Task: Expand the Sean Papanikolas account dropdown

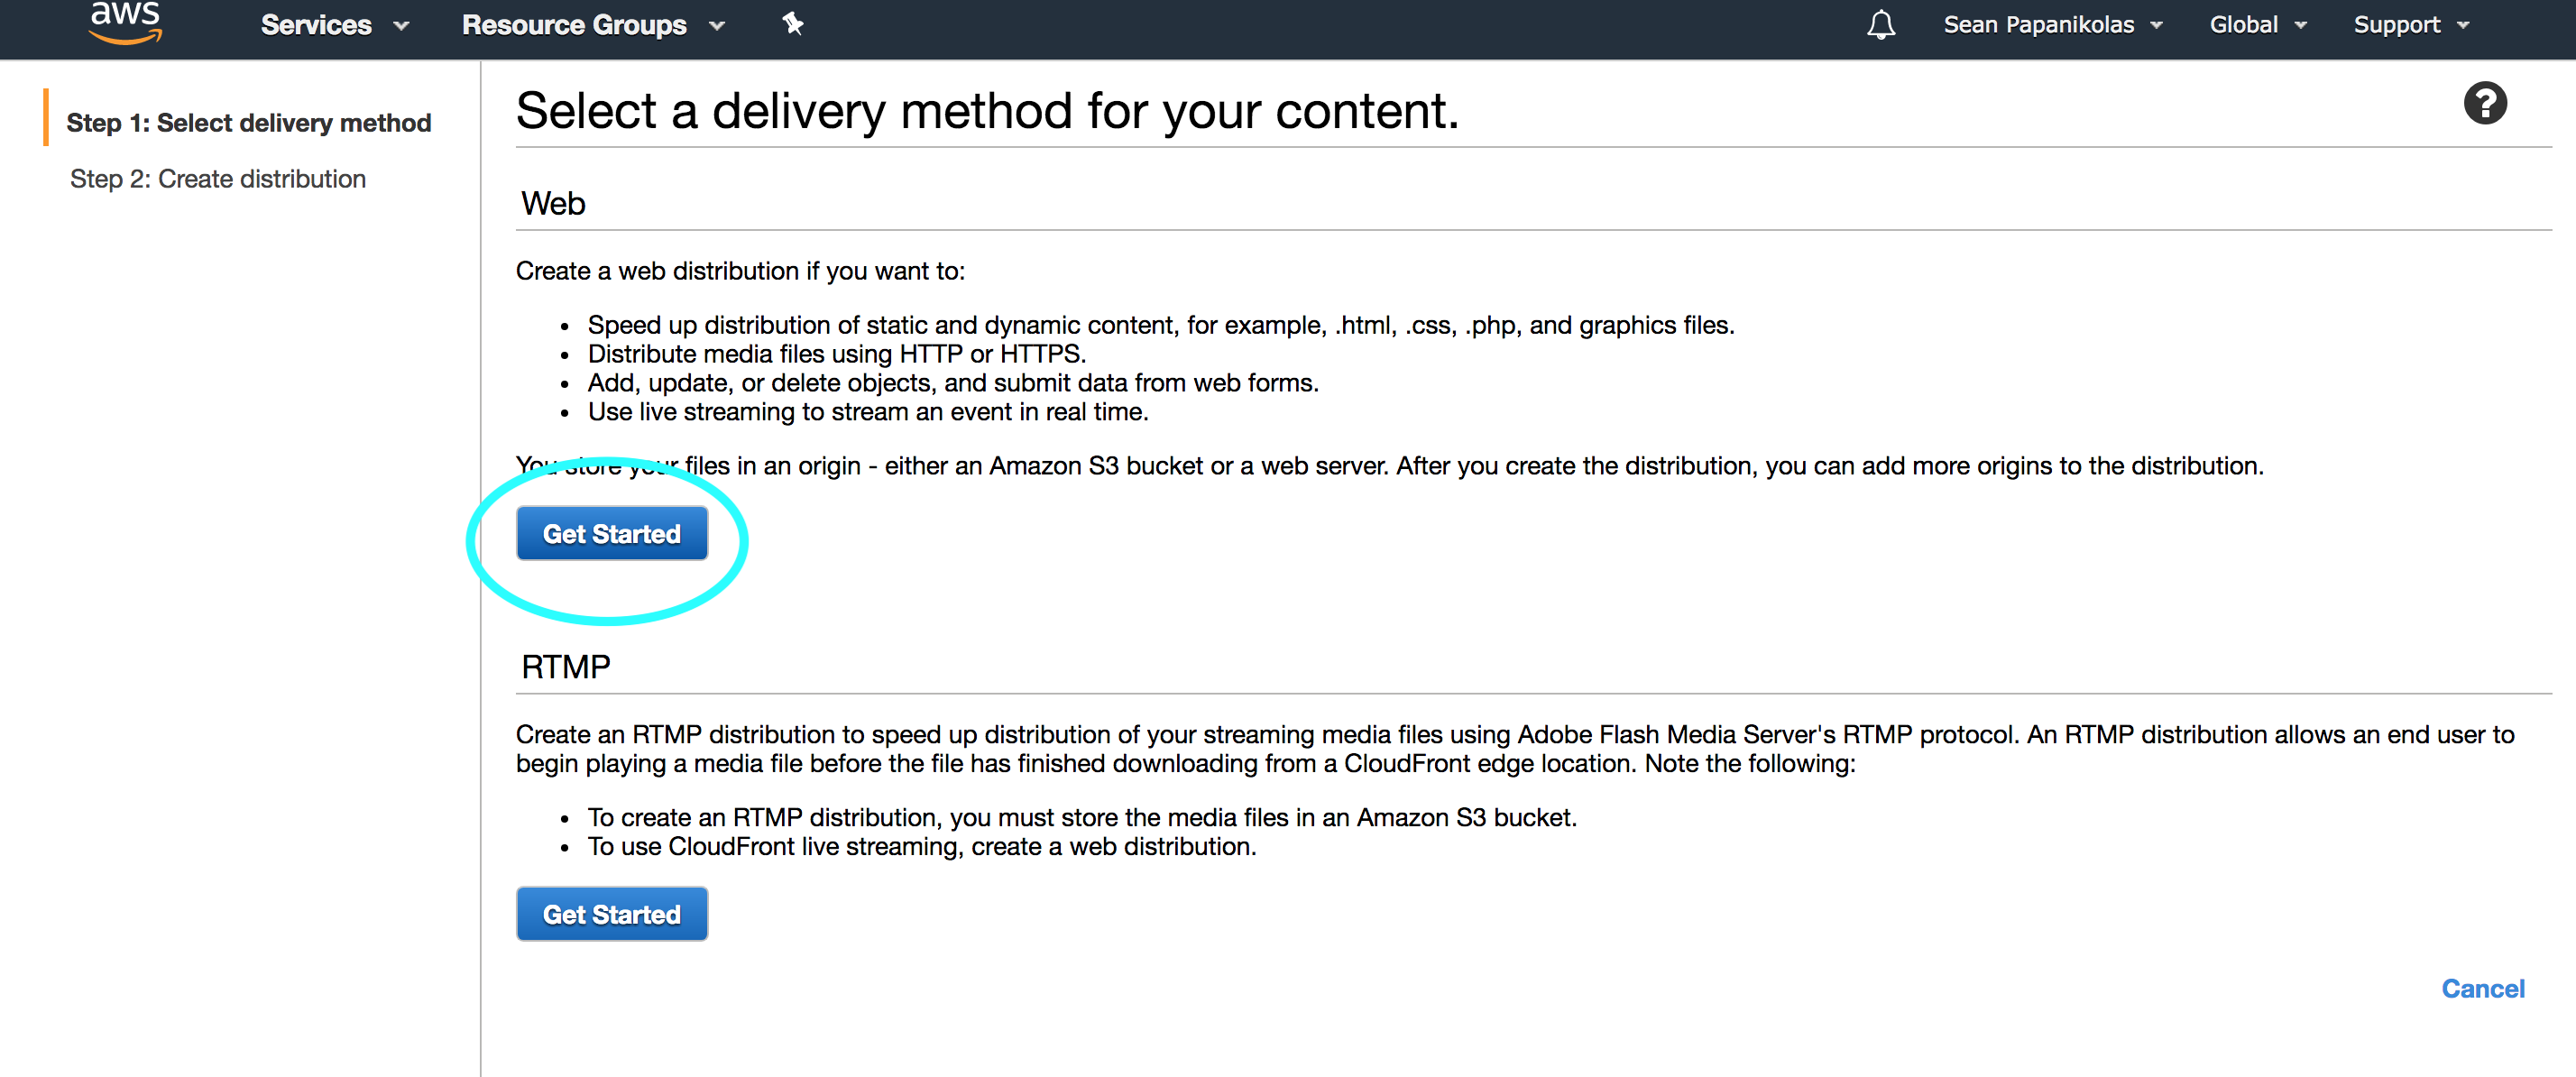Action: [x=2052, y=25]
